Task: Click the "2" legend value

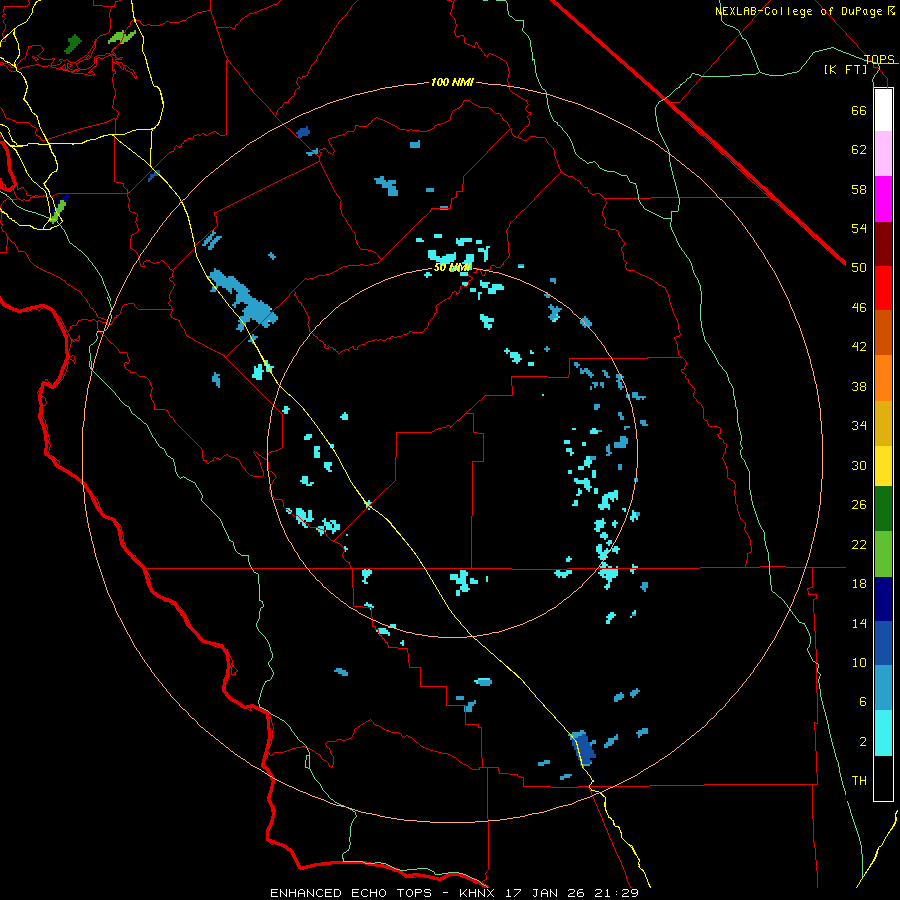Action: (863, 742)
